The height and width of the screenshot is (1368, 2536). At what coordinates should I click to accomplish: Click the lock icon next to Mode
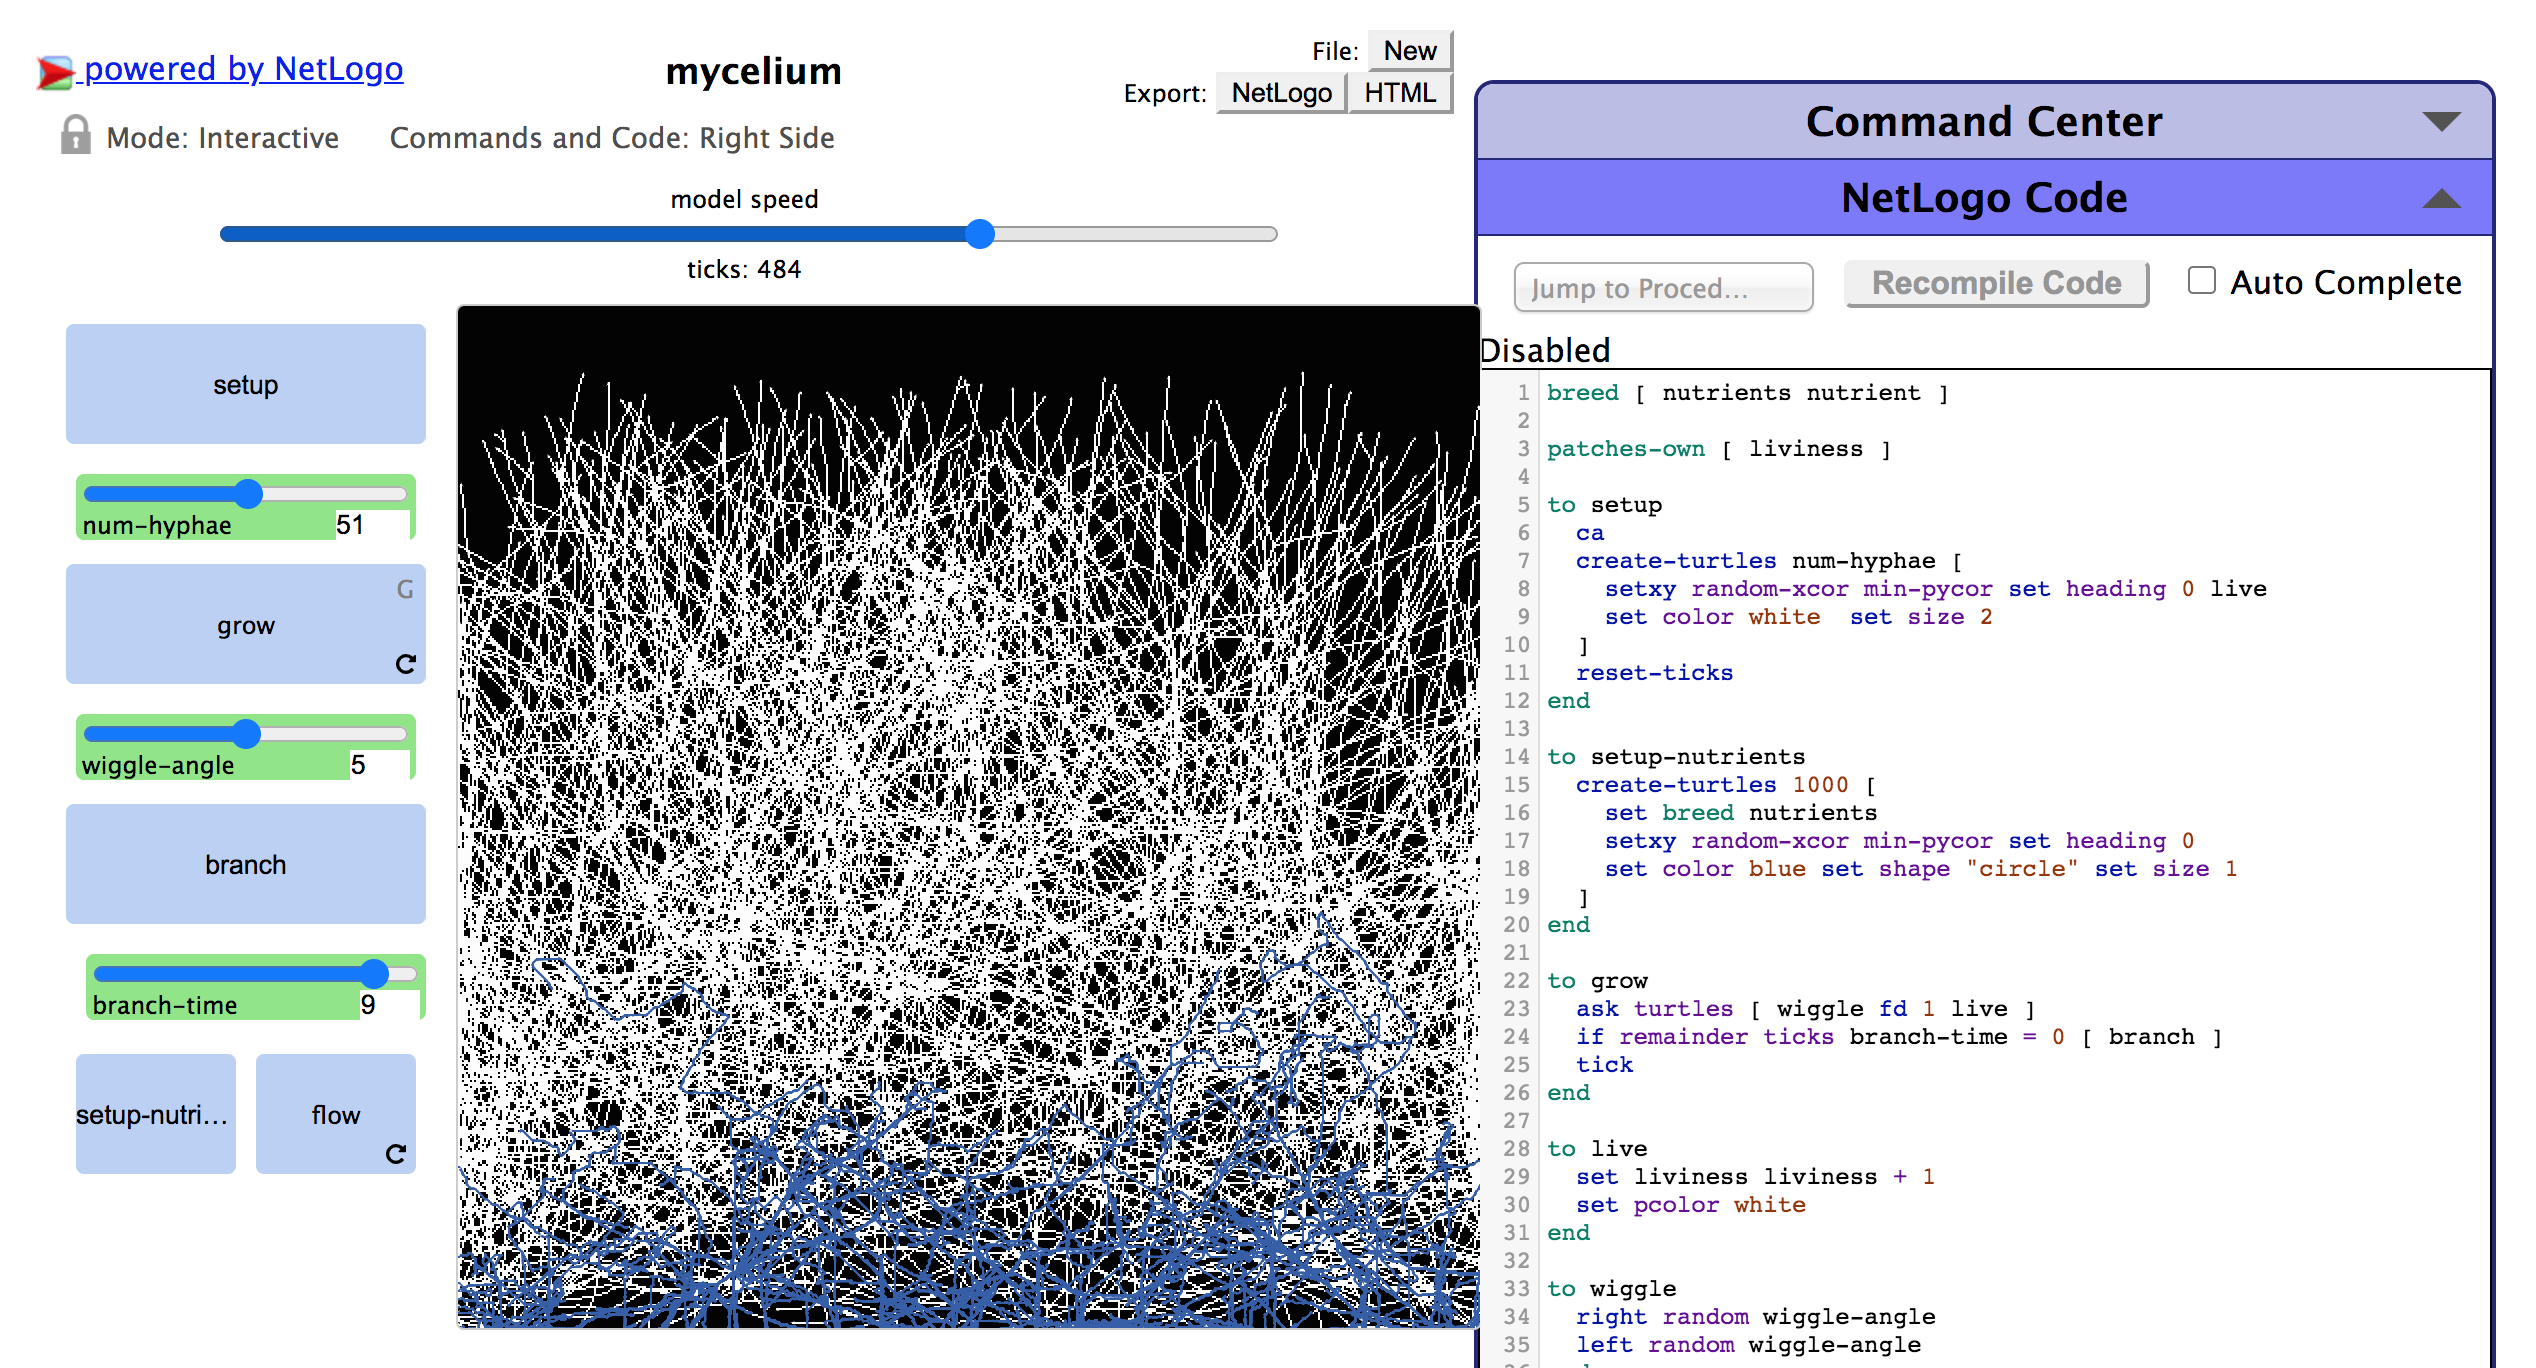75,135
